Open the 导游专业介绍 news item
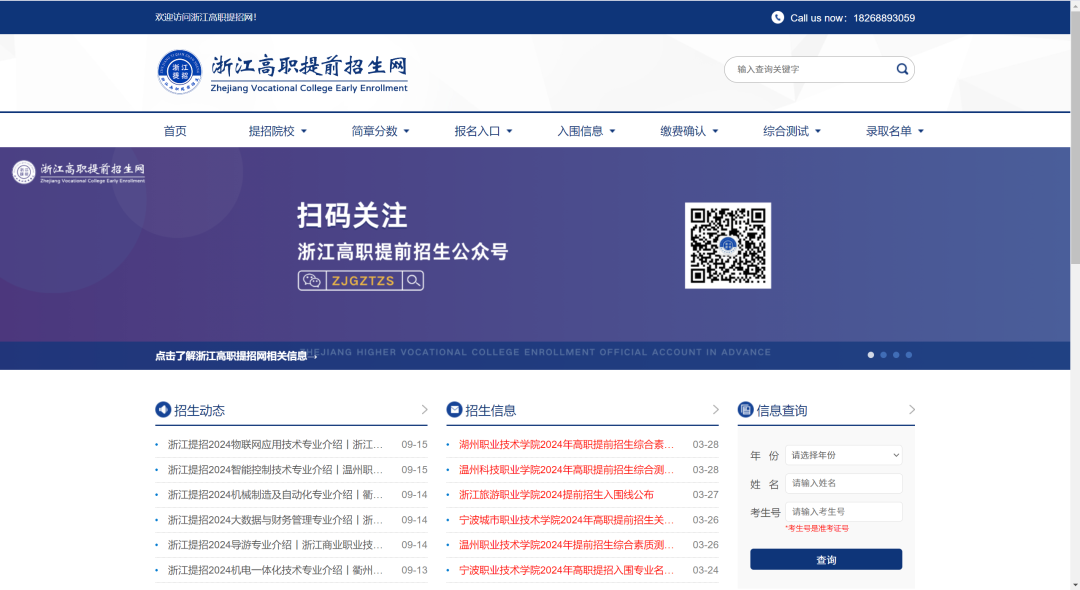Screen dimensions: 1080x590 point(276,545)
